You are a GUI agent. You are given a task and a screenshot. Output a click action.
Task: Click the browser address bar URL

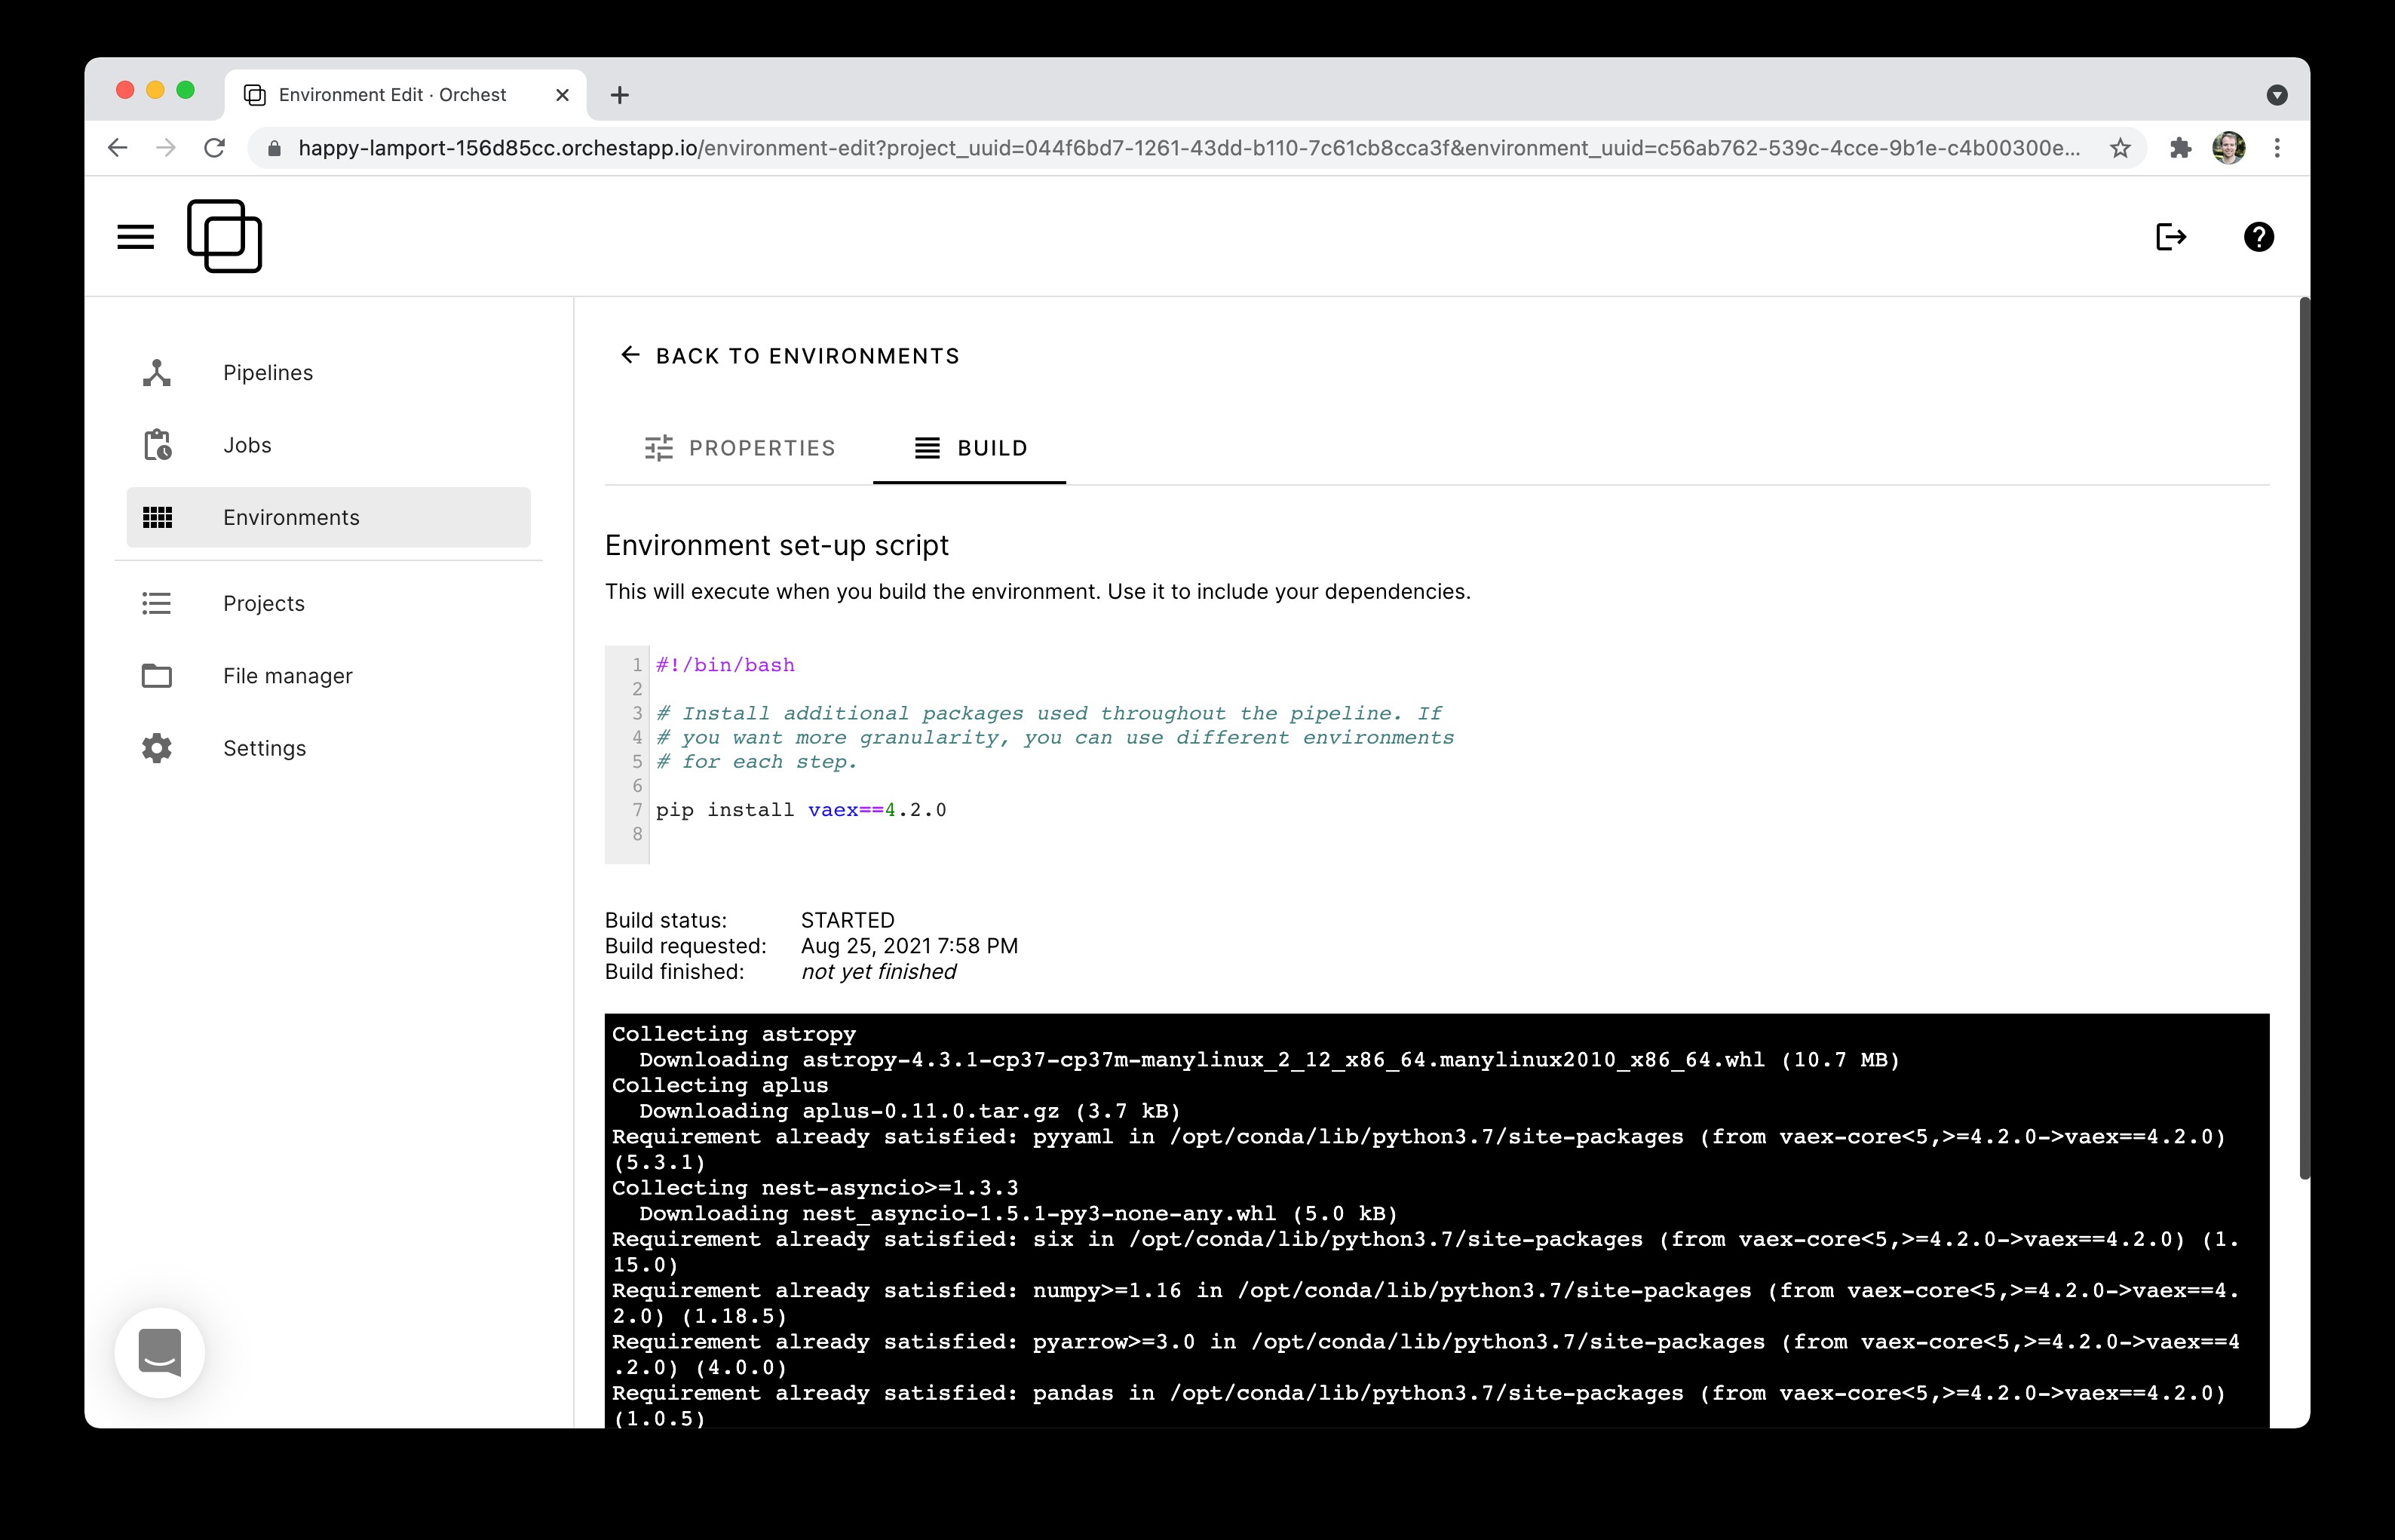tap(1189, 148)
